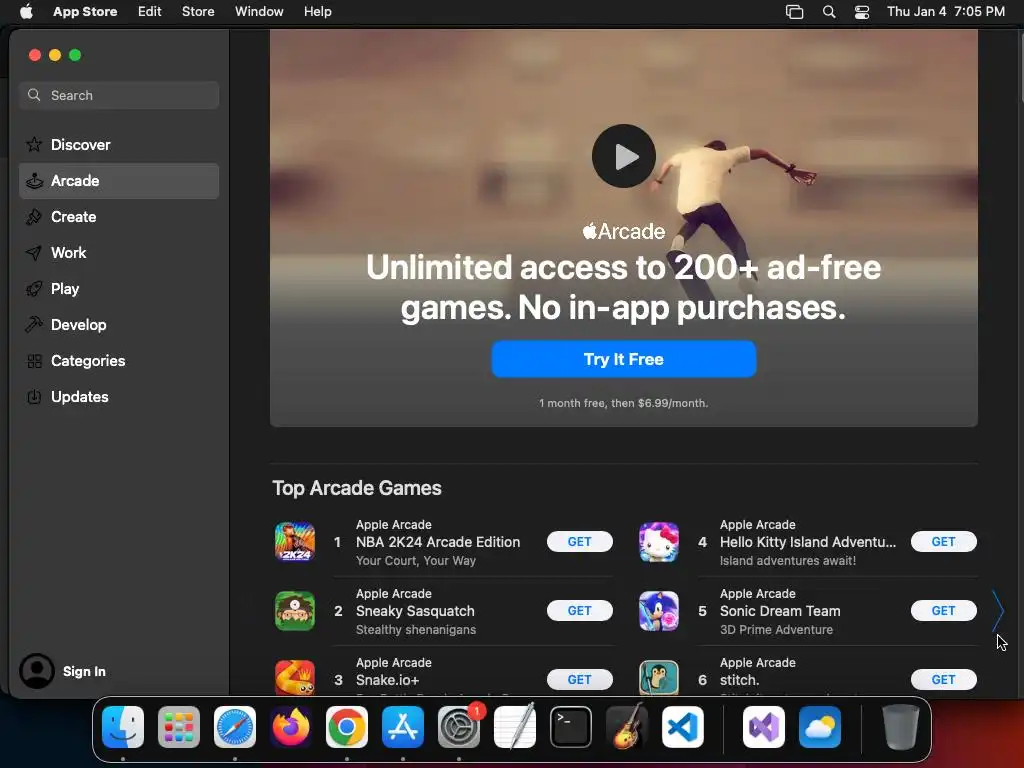Image resolution: width=1024 pixels, height=768 pixels.
Task: Open Visual Studio Code from Dock
Action: [x=683, y=727]
